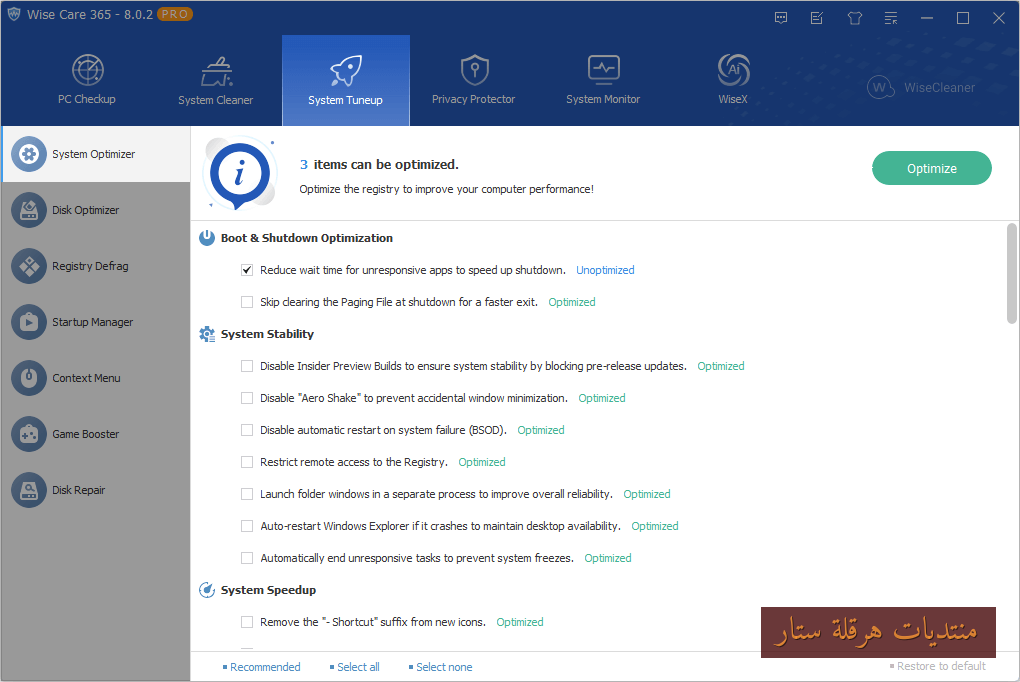Open the Context Menu sidebar label
Screen dimensions: 1020x682
click(87, 378)
